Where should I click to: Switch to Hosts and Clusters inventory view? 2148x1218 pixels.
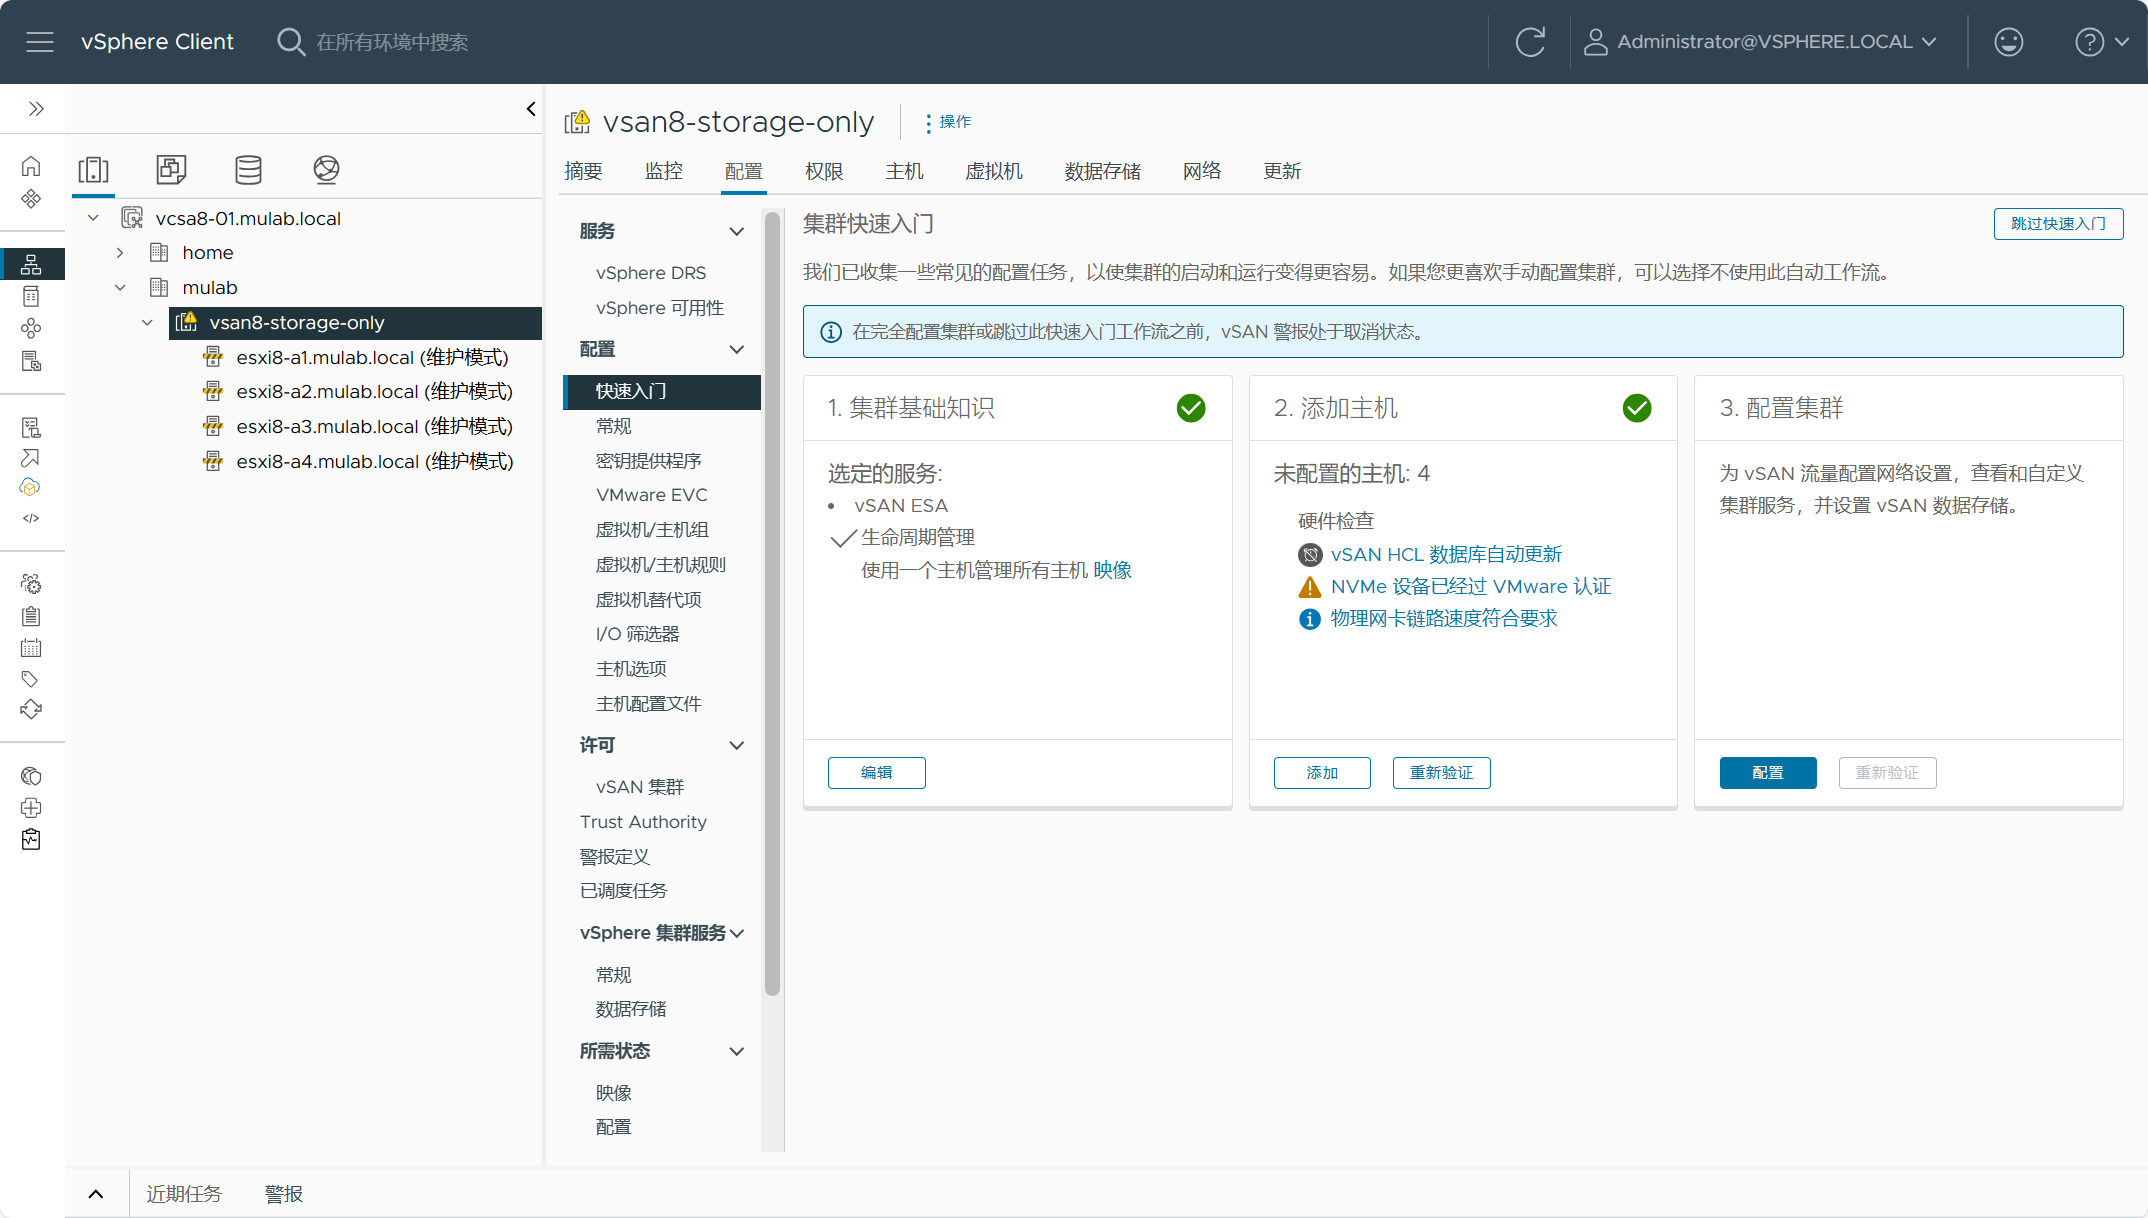[94, 169]
